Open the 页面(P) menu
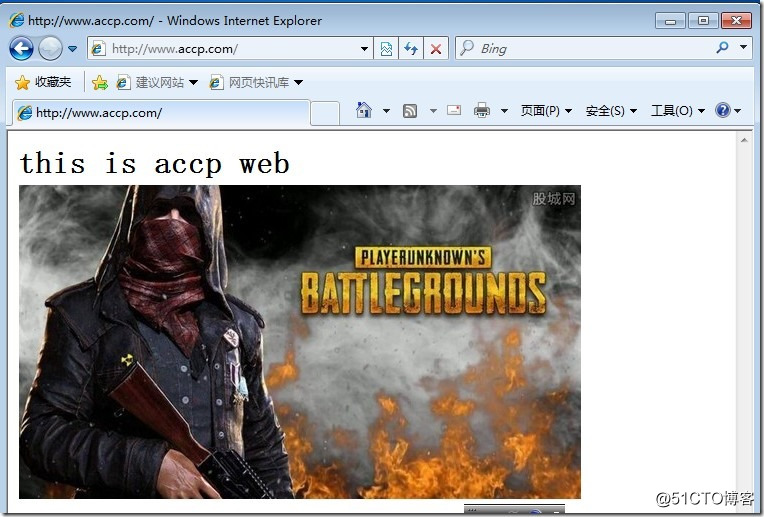 pos(546,111)
